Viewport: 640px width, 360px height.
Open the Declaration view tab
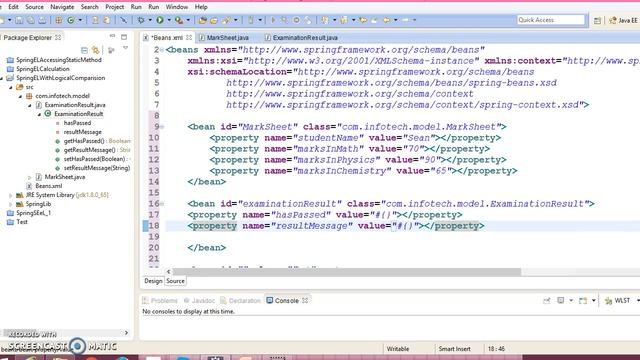(240, 300)
